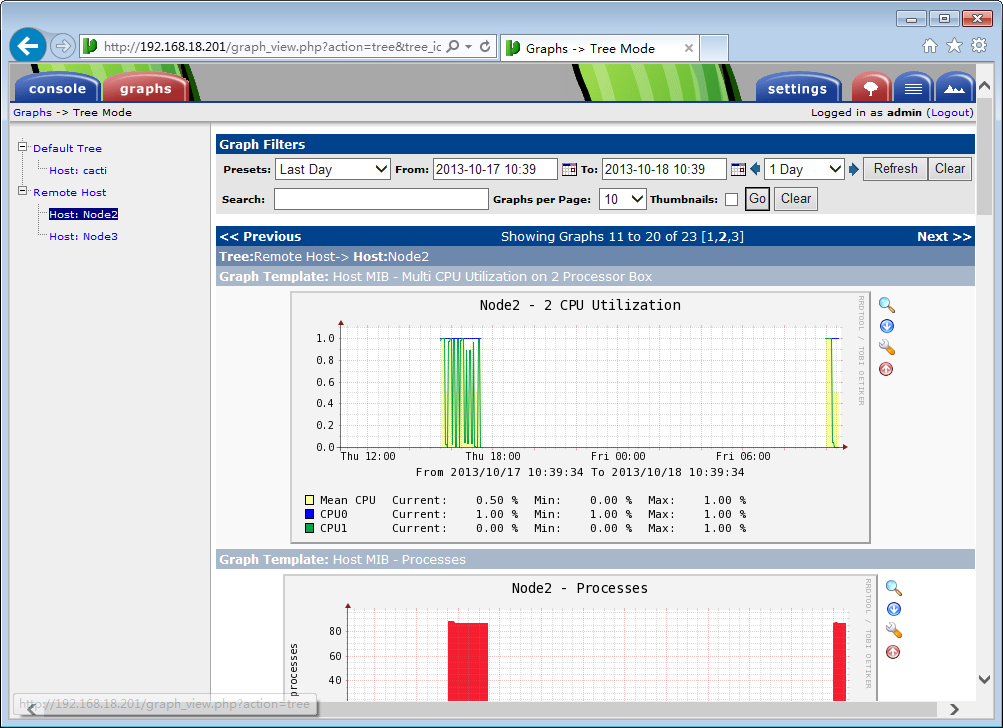This screenshot has width=1003, height=728.
Task: Switch to preview view mode tab icon
Action: click(954, 88)
